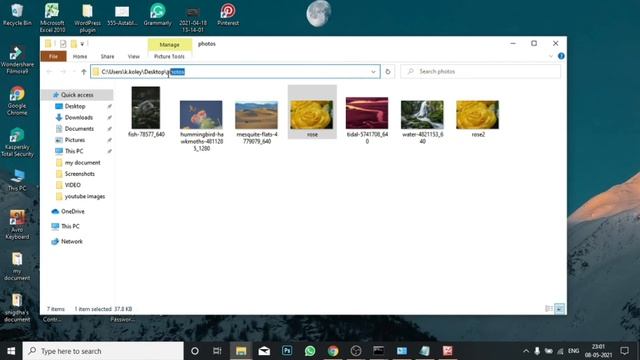
Task: Select Quick access in navigation pane
Action: pyautogui.click(x=77, y=95)
